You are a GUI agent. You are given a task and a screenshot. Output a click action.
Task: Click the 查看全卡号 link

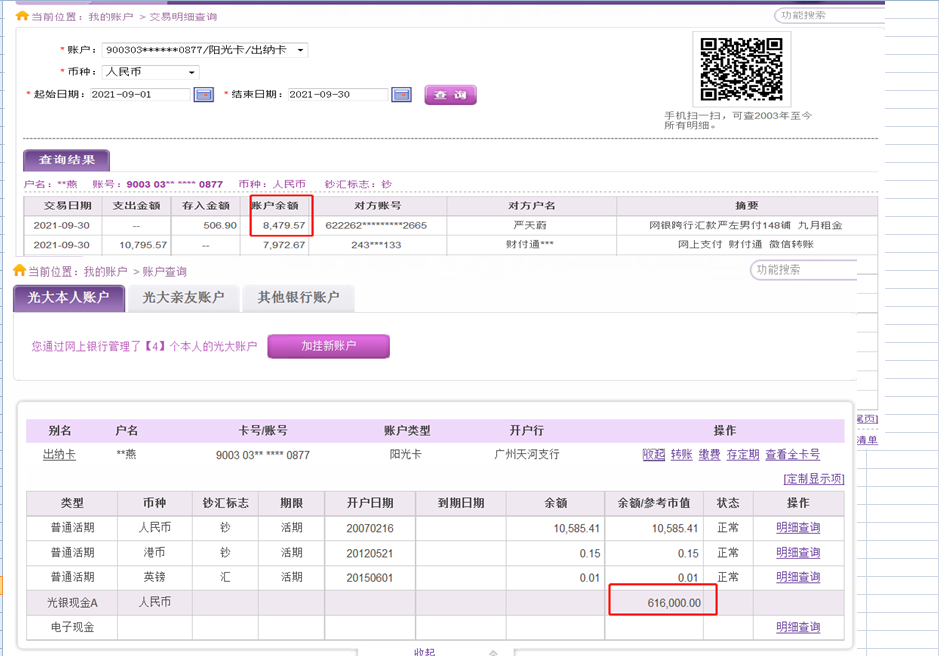793,455
